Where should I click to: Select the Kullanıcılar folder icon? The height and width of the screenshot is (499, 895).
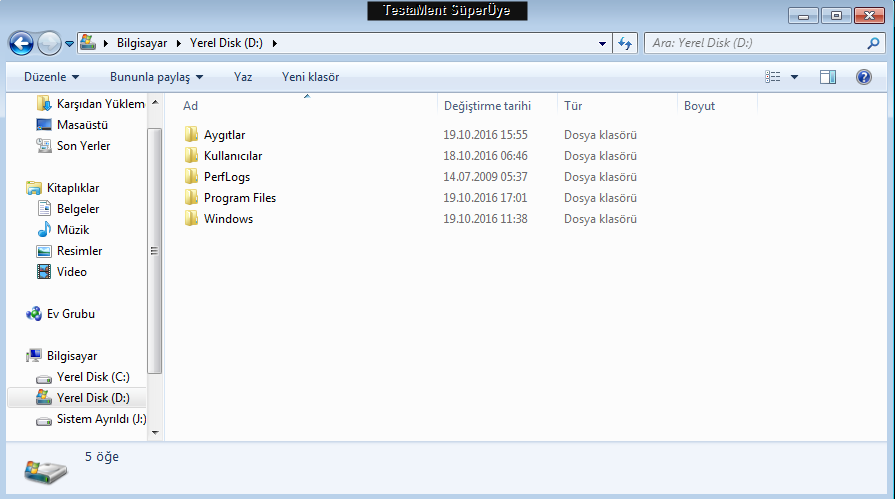pos(191,155)
